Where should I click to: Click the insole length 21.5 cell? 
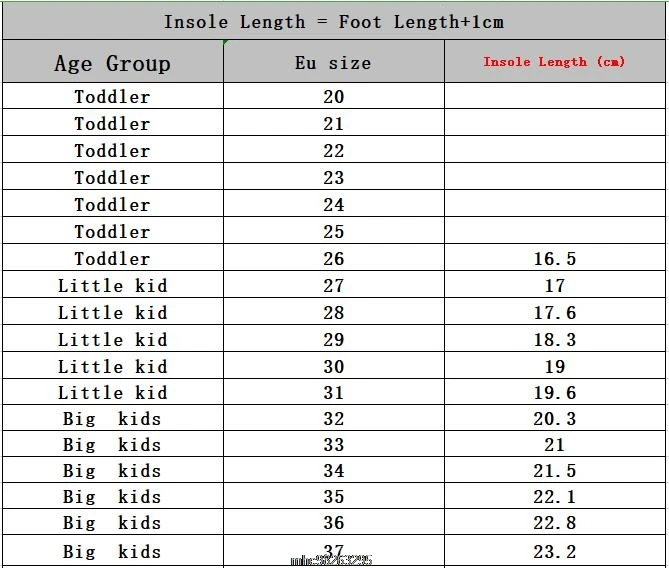point(554,471)
